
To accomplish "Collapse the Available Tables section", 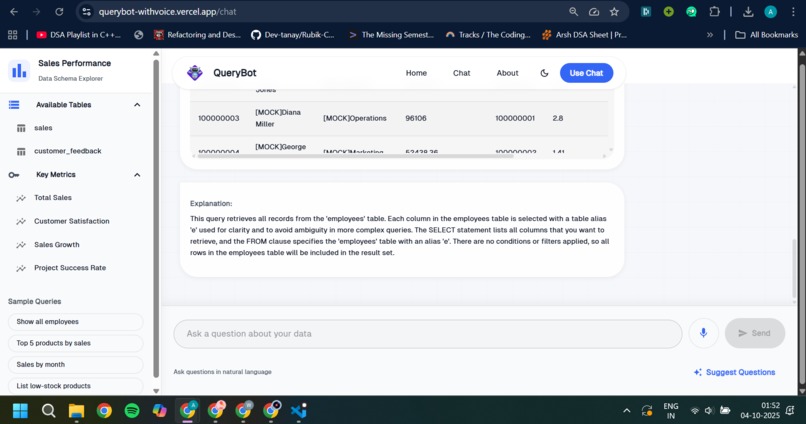I will click(x=137, y=105).
